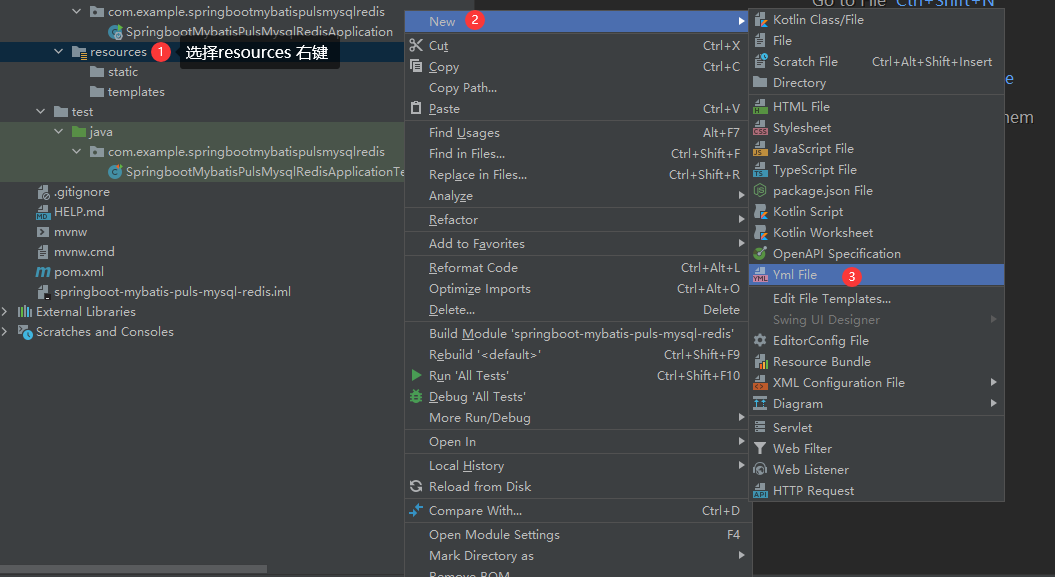Open Mark Directory as submenu
This screenshot has height=577, width=1055.
click(x=577, y=555)
